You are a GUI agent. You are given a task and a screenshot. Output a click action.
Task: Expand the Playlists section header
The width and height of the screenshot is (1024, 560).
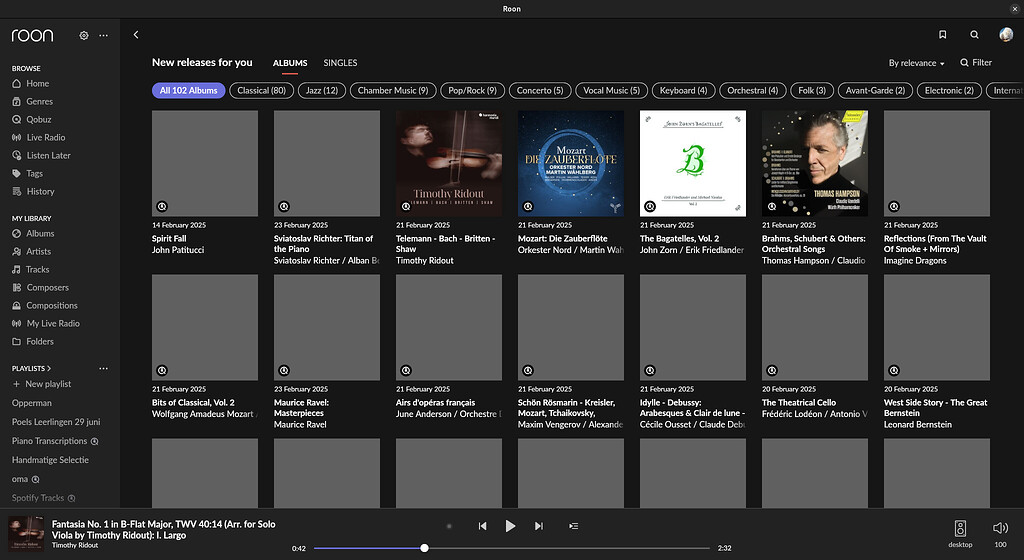(31, 368)
